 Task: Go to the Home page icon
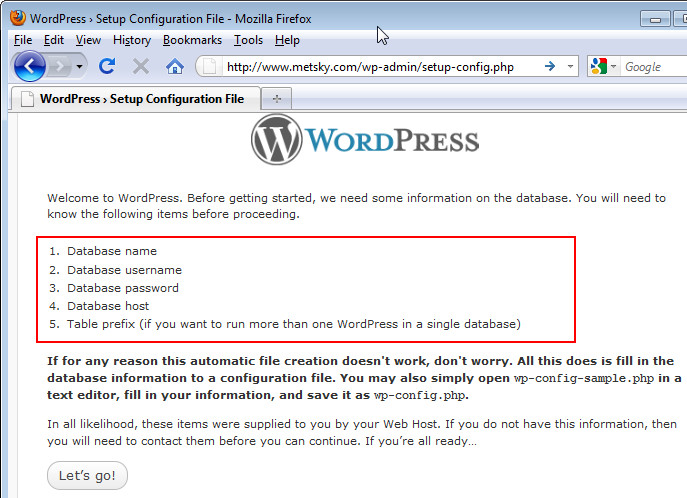pos(175,67)
